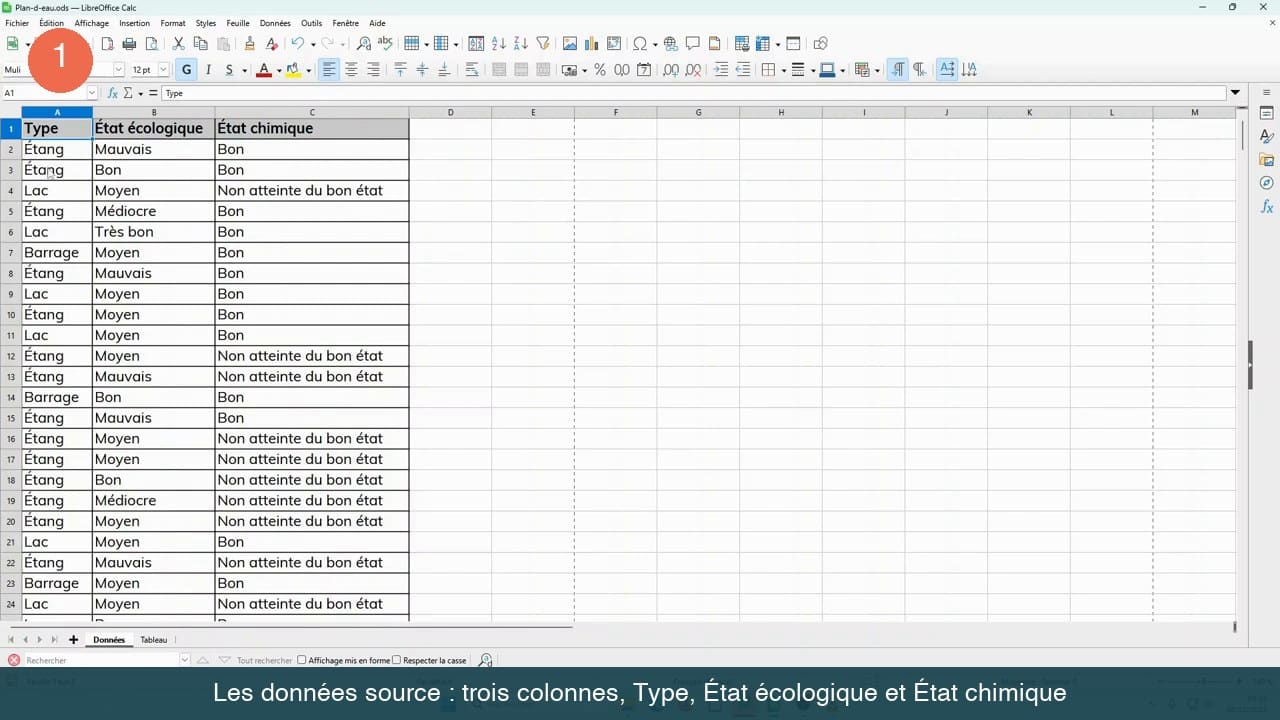Click the Cut scissors icon
The image size is (1280, 720).
click(x=178, y=44)
